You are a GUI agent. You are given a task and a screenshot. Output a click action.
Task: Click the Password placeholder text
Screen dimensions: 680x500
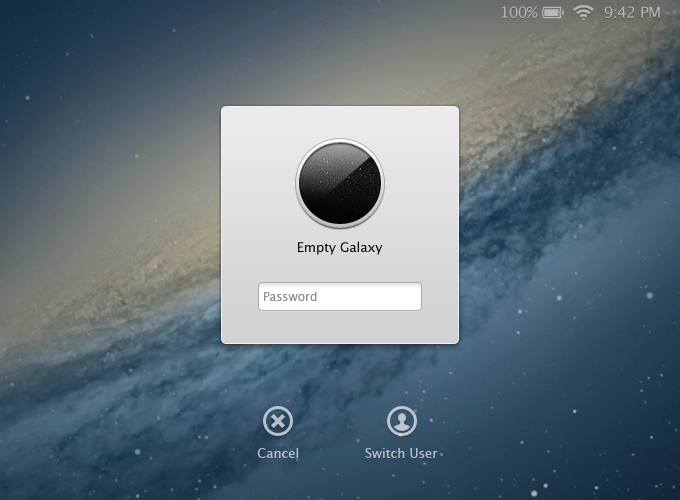click(x=290, y=297)
